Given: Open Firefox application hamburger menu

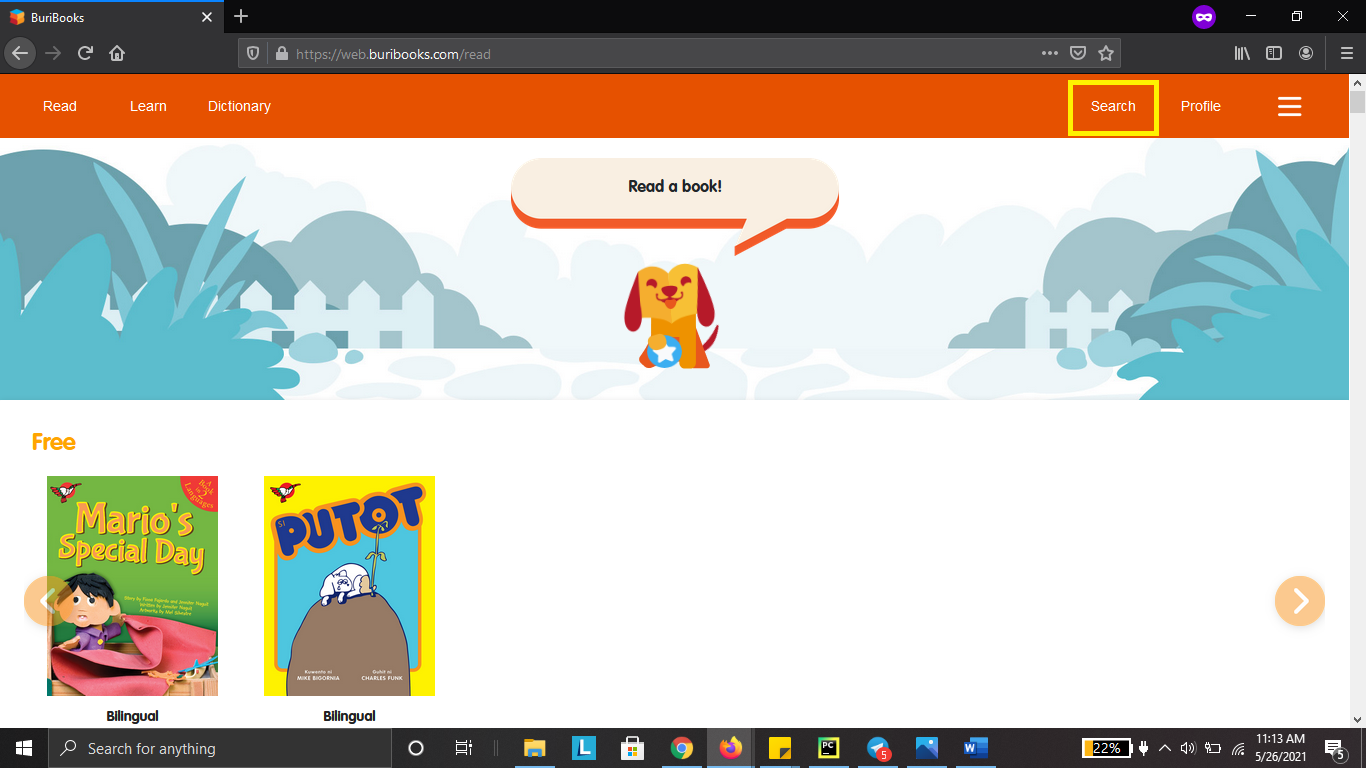Looking at the screenshot, I should tap(1346, 53).
